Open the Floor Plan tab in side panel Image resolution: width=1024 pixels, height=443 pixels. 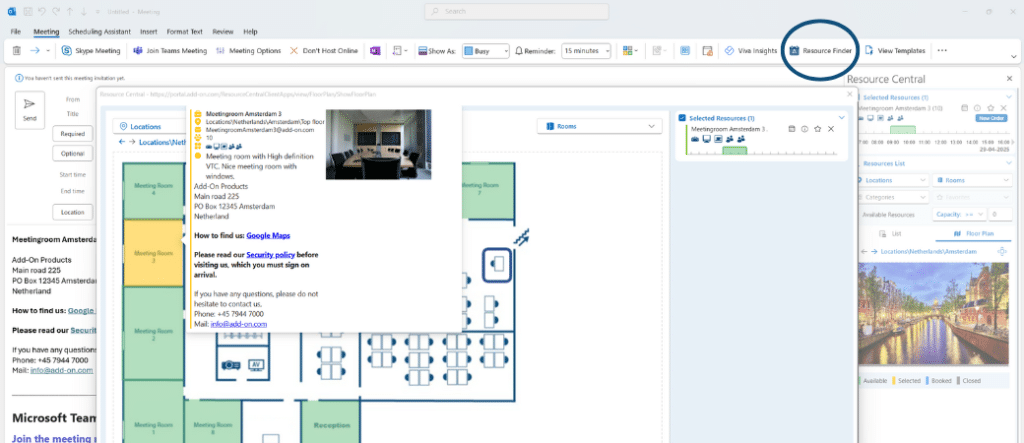point(972,234)
